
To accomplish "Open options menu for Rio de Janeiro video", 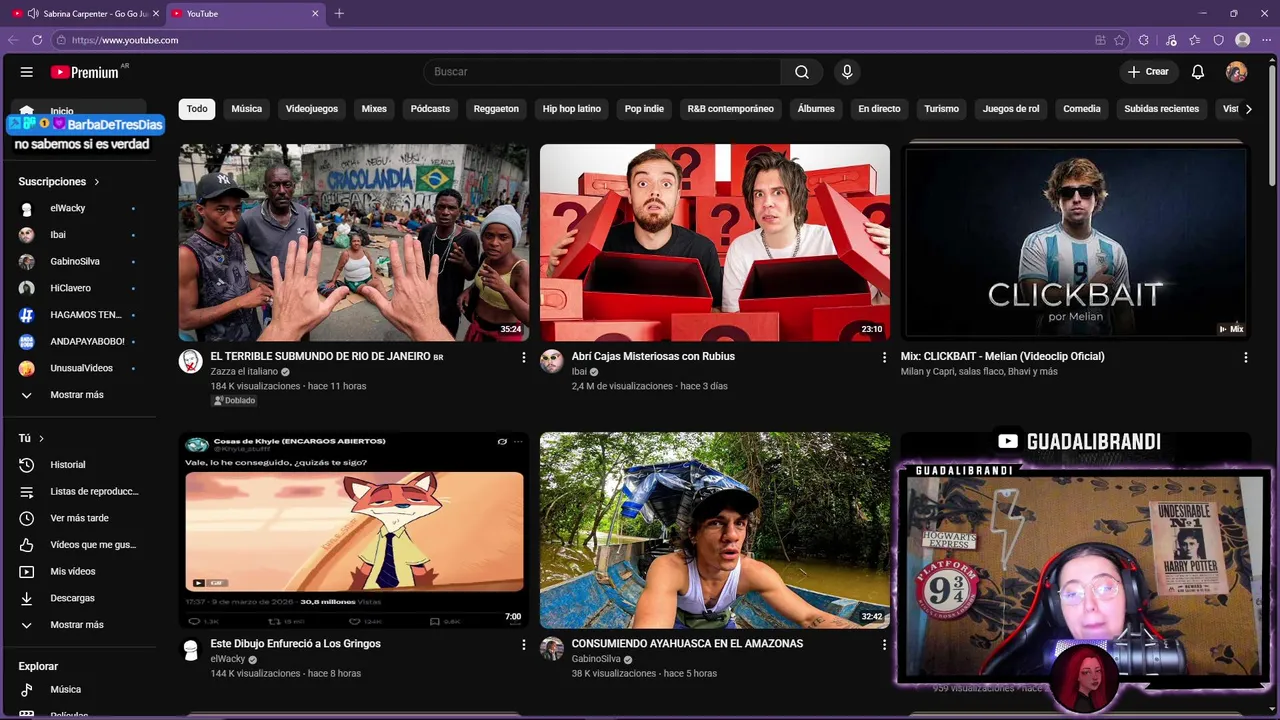I will 523,357.
